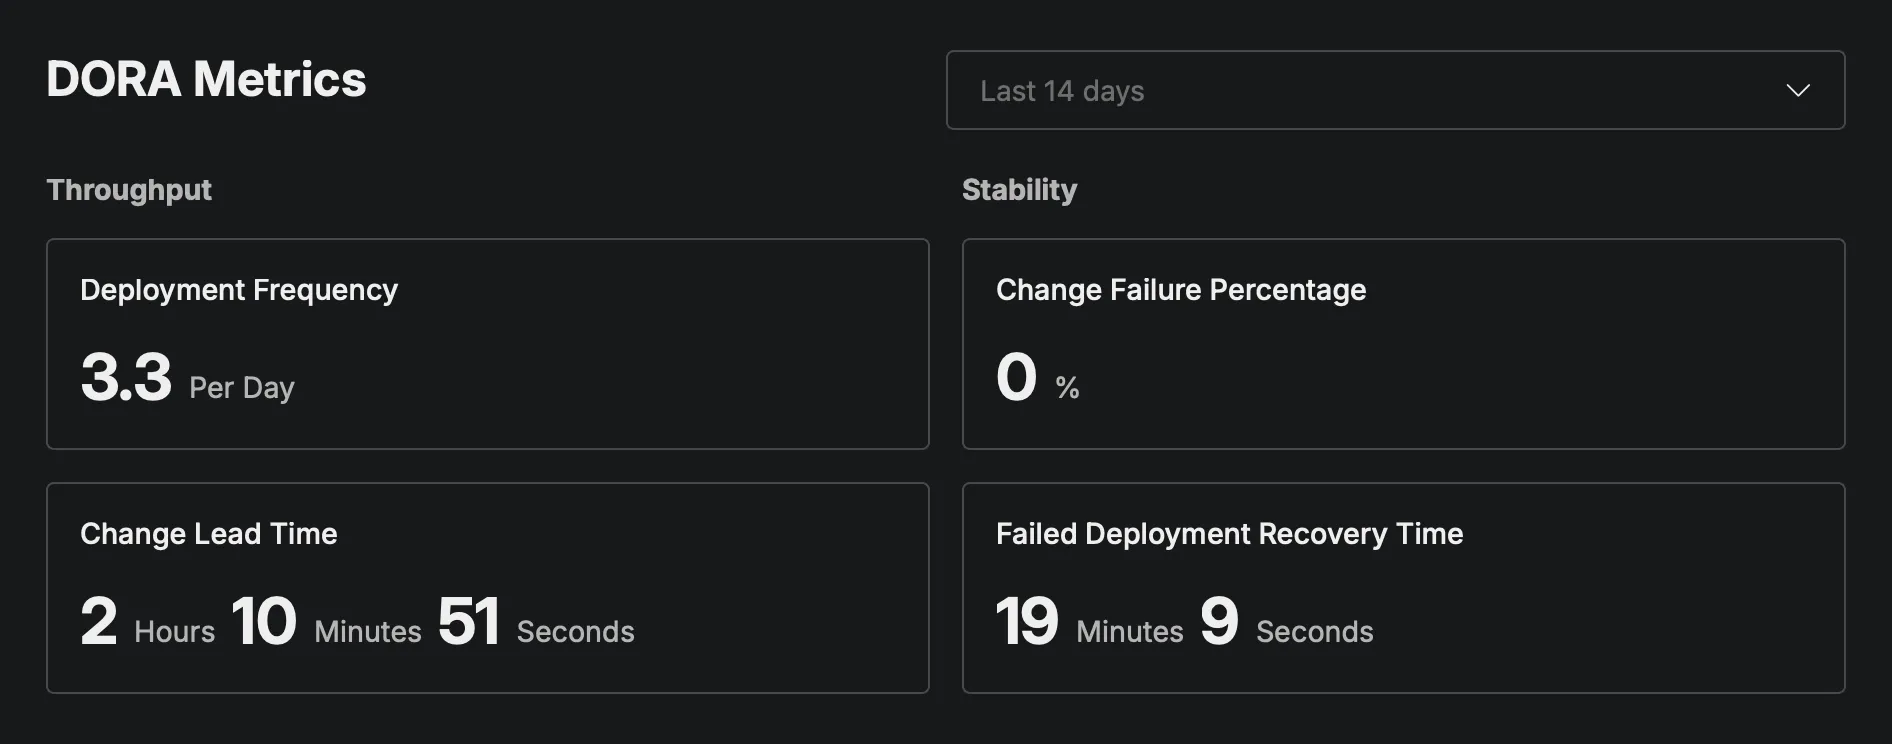Image resolution: width=1892 pixels, height=744 pixels.
Task: Click the 51 Seconds lead time value
Action: click(x=535, y=622)
